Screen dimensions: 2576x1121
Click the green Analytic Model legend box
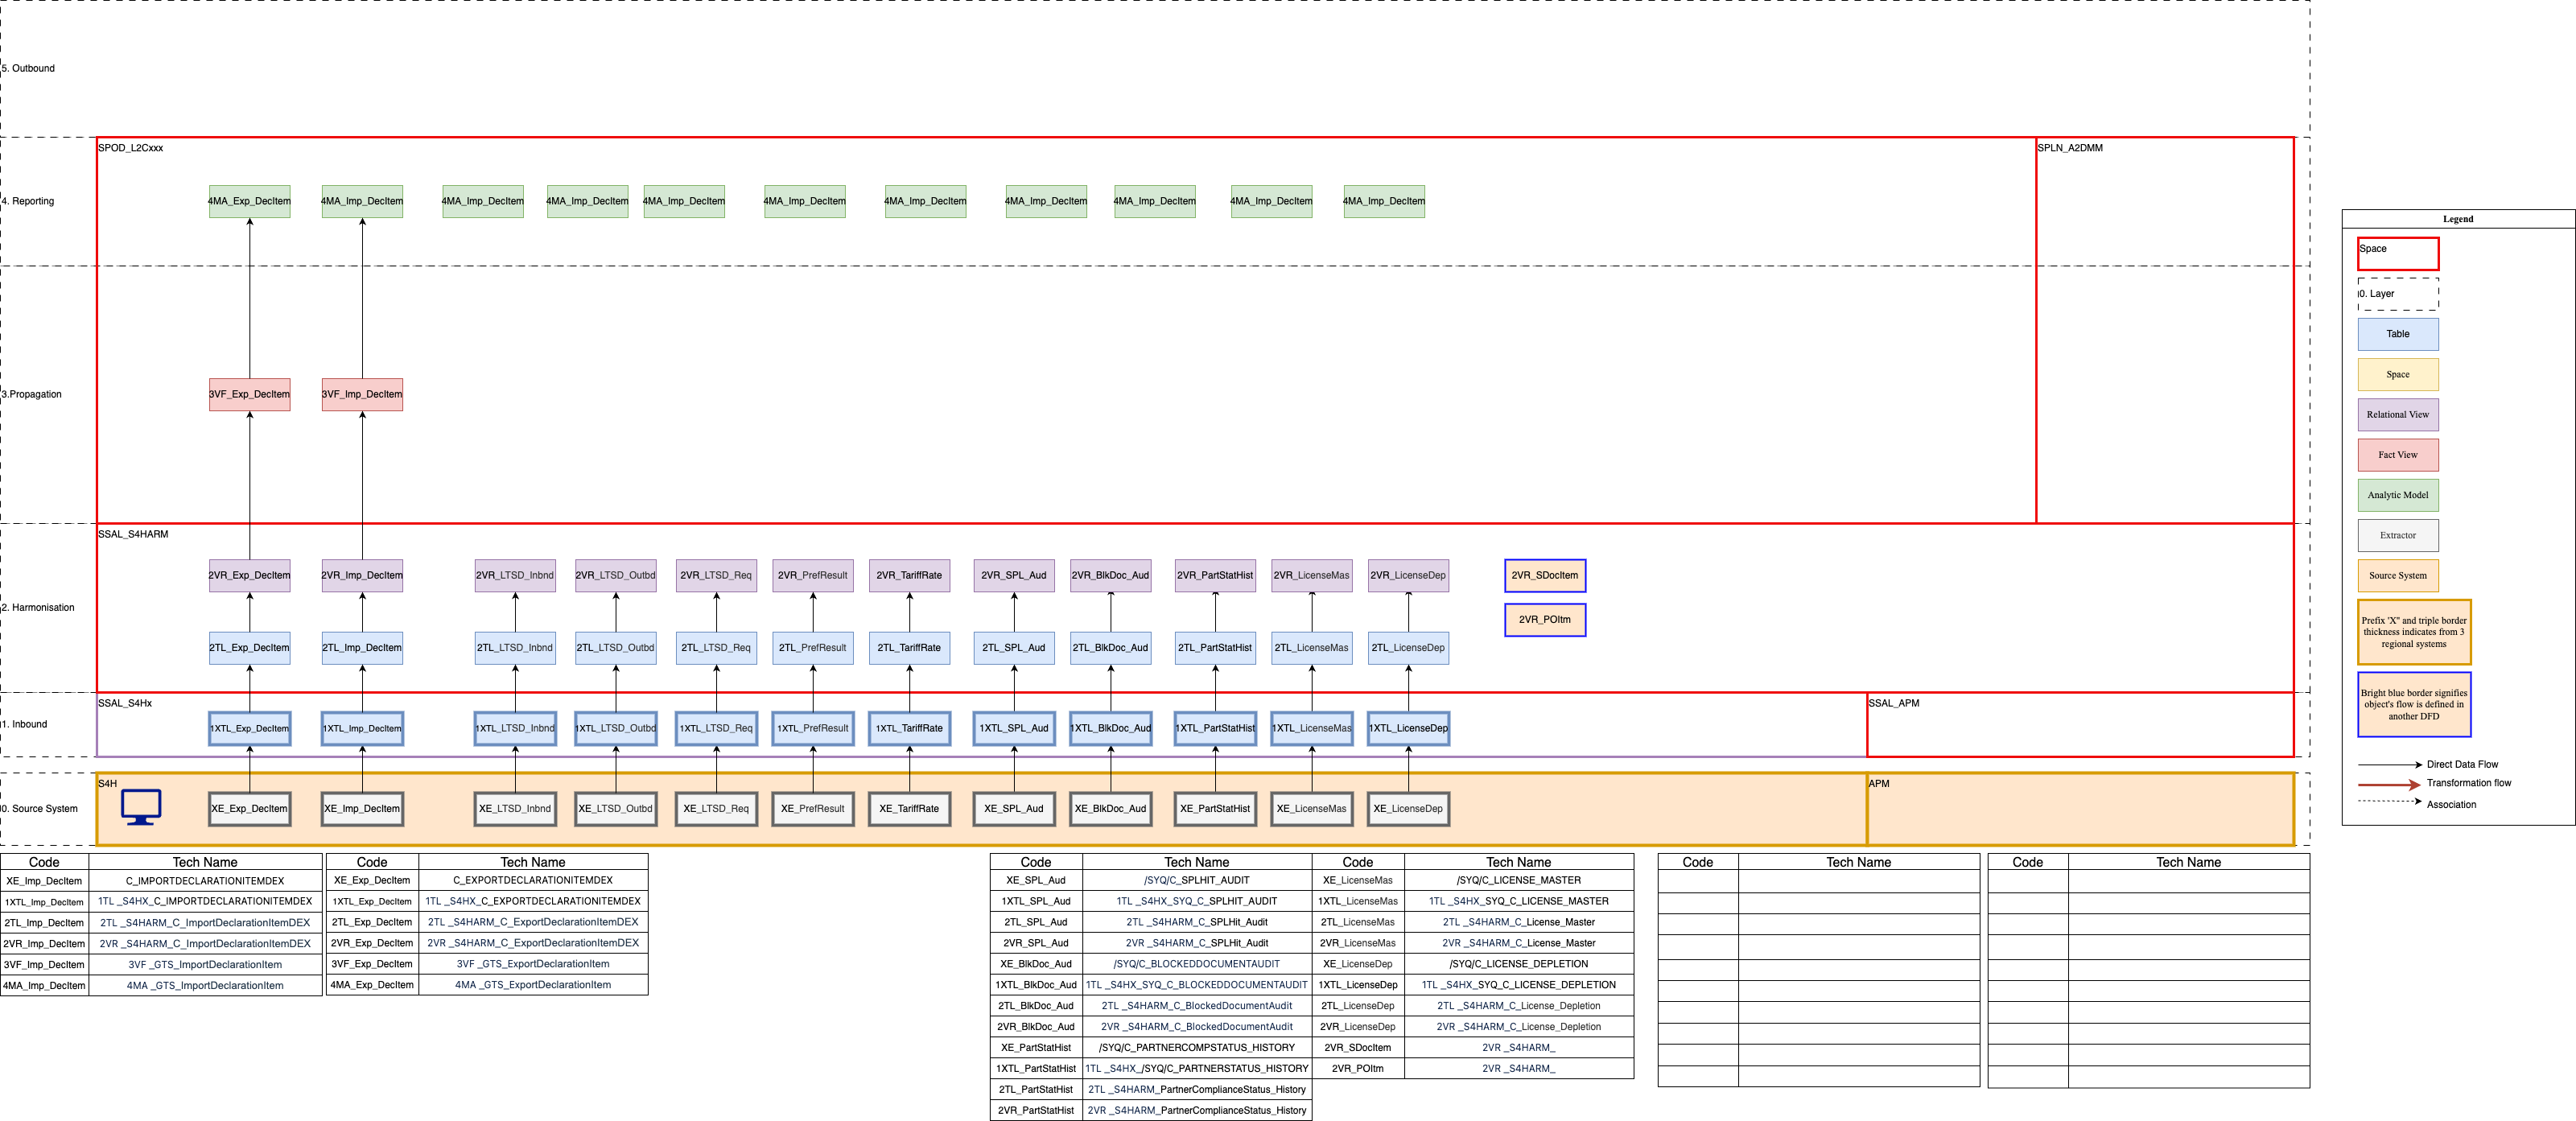(2397, 495)
